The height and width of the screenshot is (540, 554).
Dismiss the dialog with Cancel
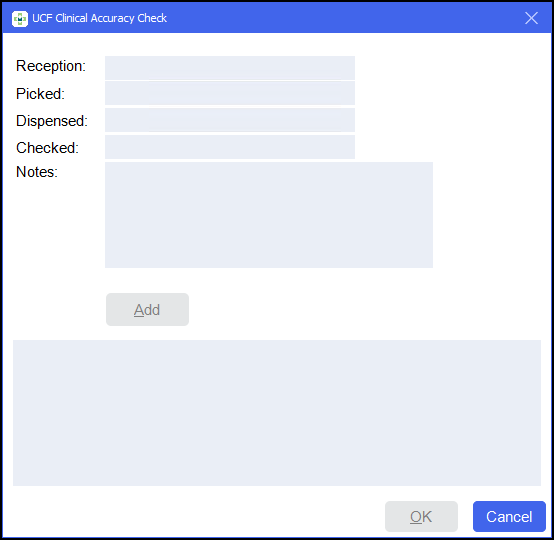[x=509, y=516]
